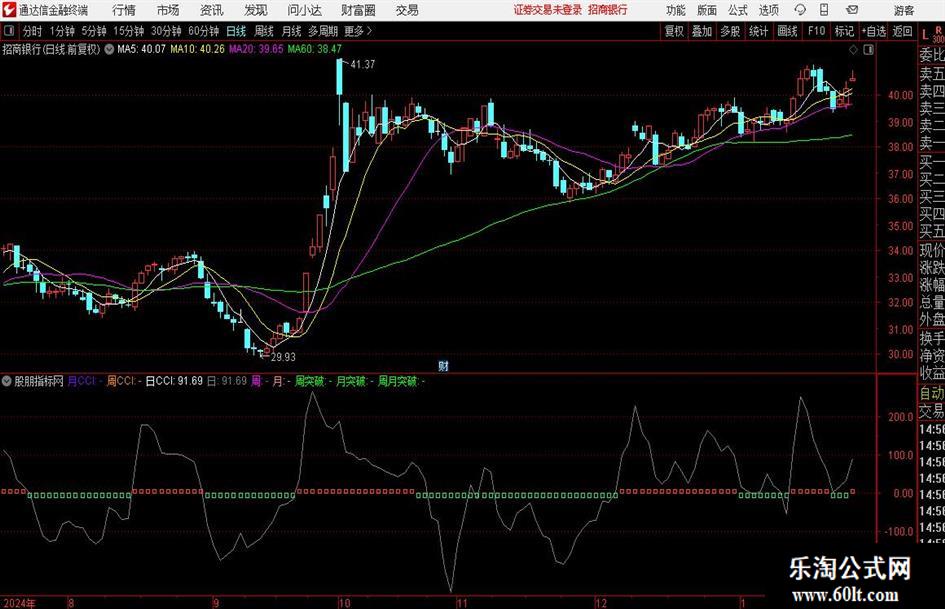Screen dimensions: 945x609
Task: Click the 通达信 red logo icon
Action: tap(9, 10)
